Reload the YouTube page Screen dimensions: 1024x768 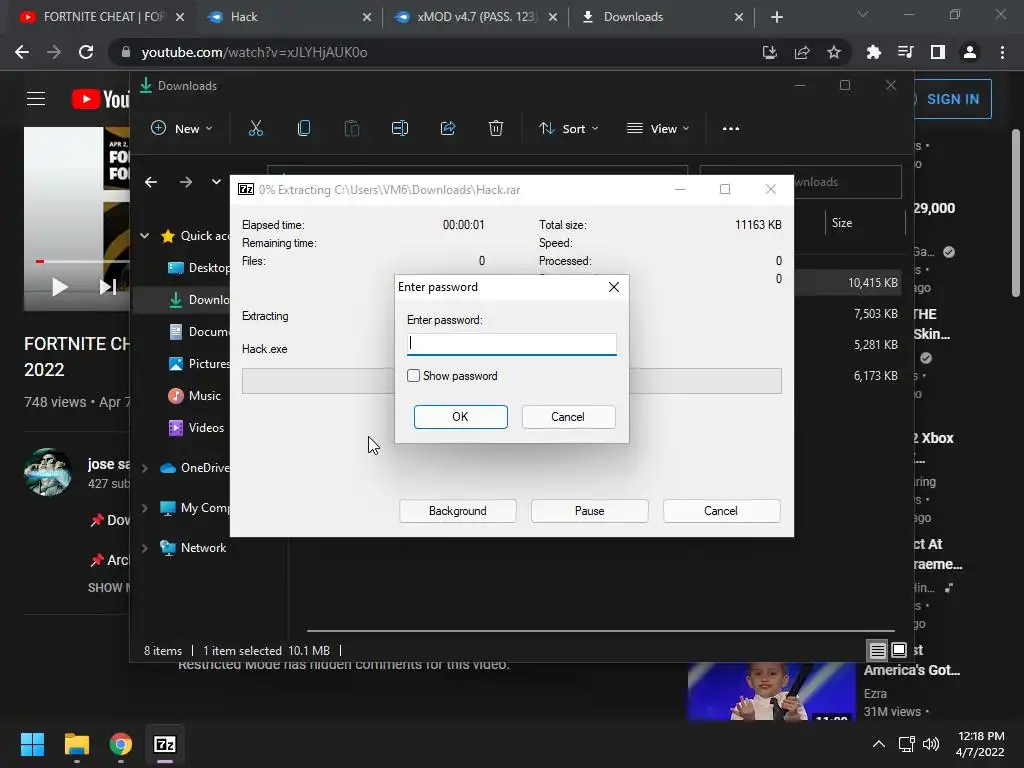pos(86,52)
